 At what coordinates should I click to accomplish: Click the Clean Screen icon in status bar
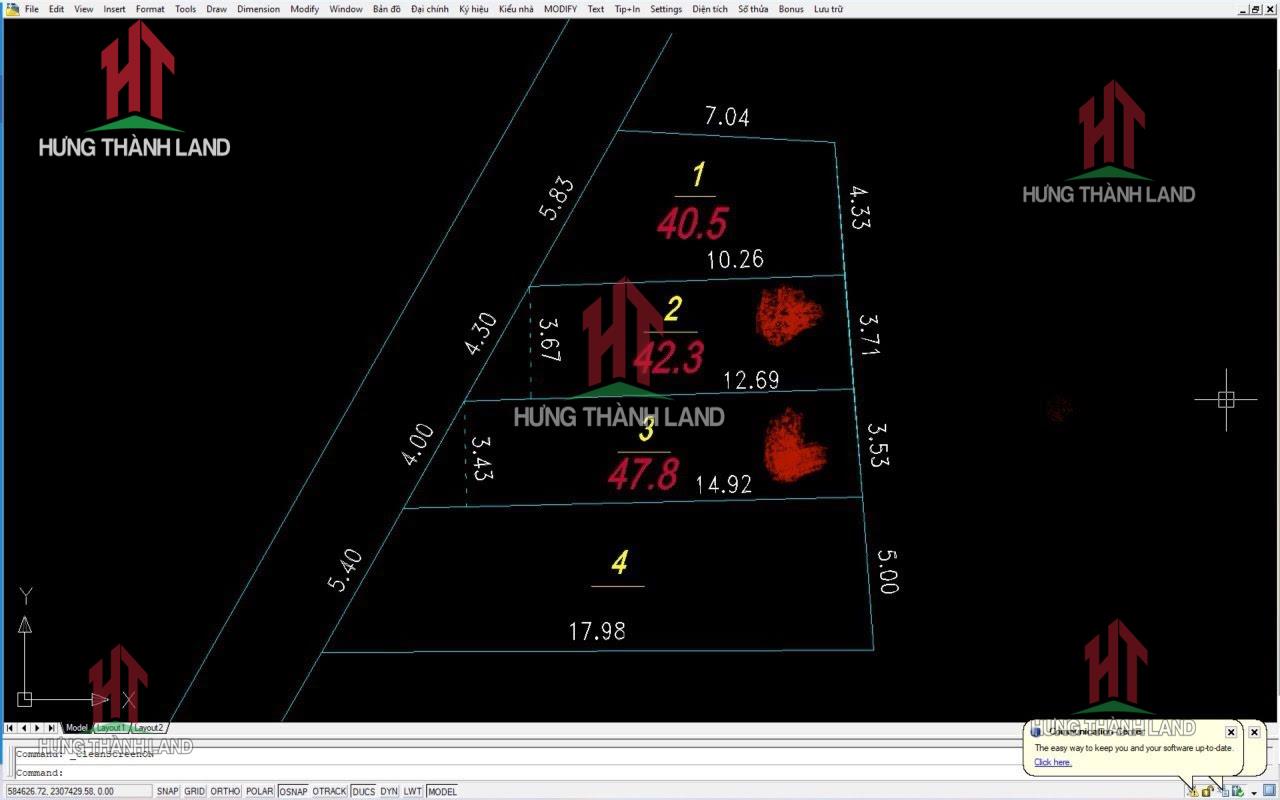1270,791
